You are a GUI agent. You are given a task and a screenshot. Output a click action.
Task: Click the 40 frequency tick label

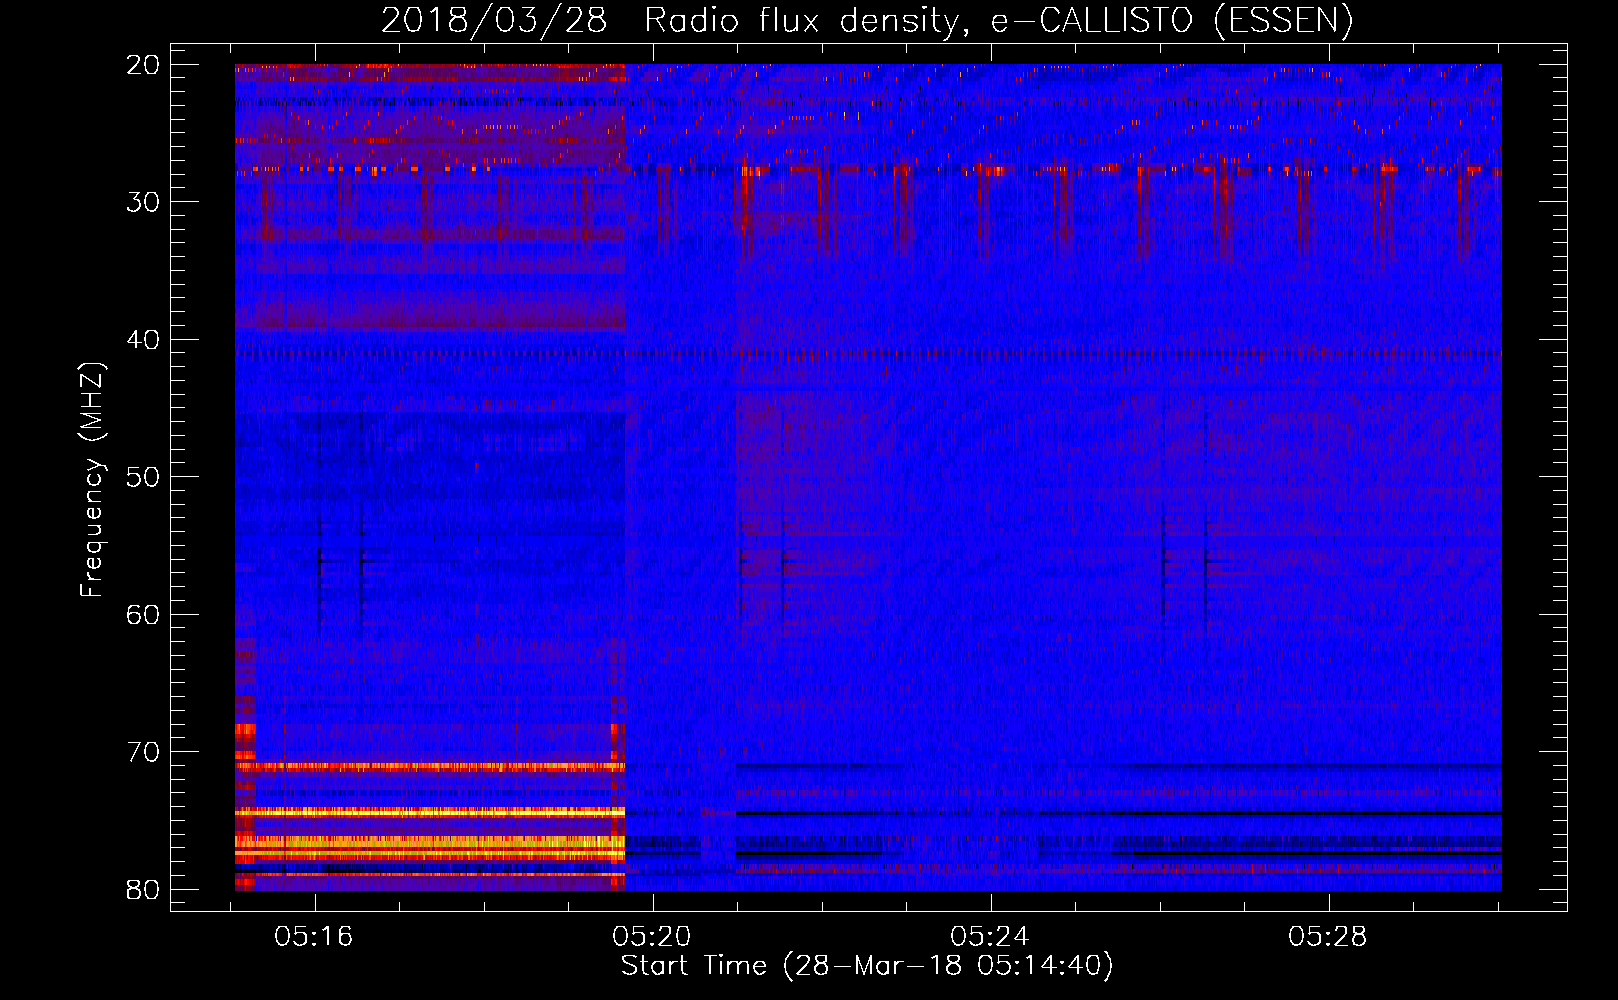click(x=143, y=340)
